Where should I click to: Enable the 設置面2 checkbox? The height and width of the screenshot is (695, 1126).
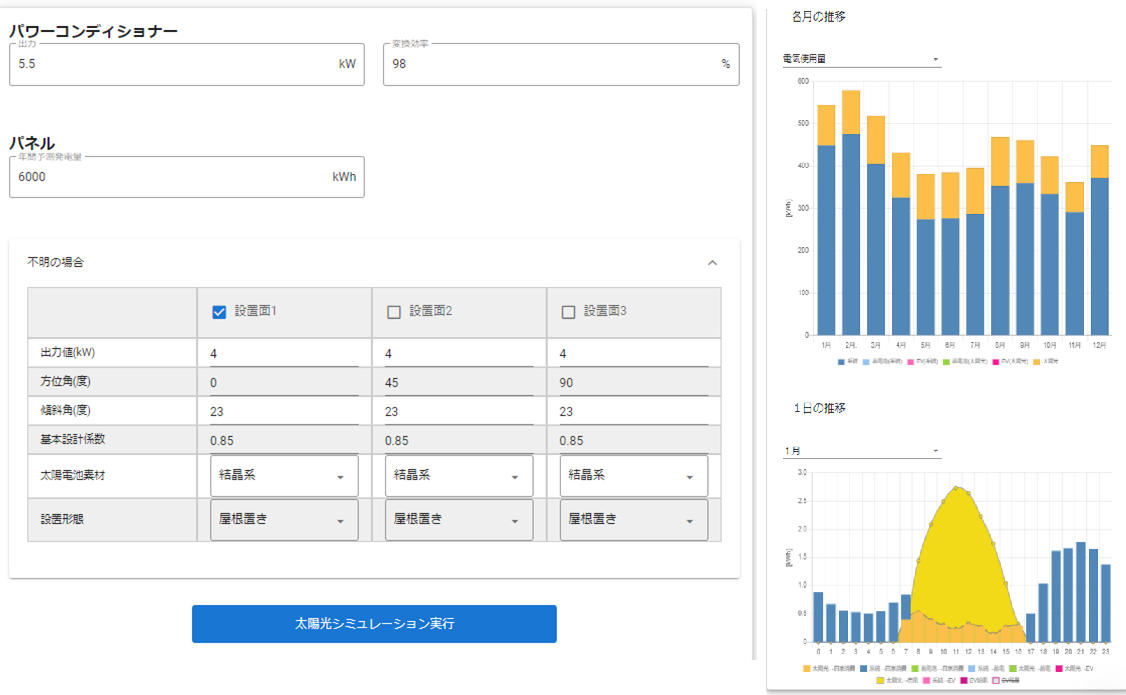tap(394, 312)
